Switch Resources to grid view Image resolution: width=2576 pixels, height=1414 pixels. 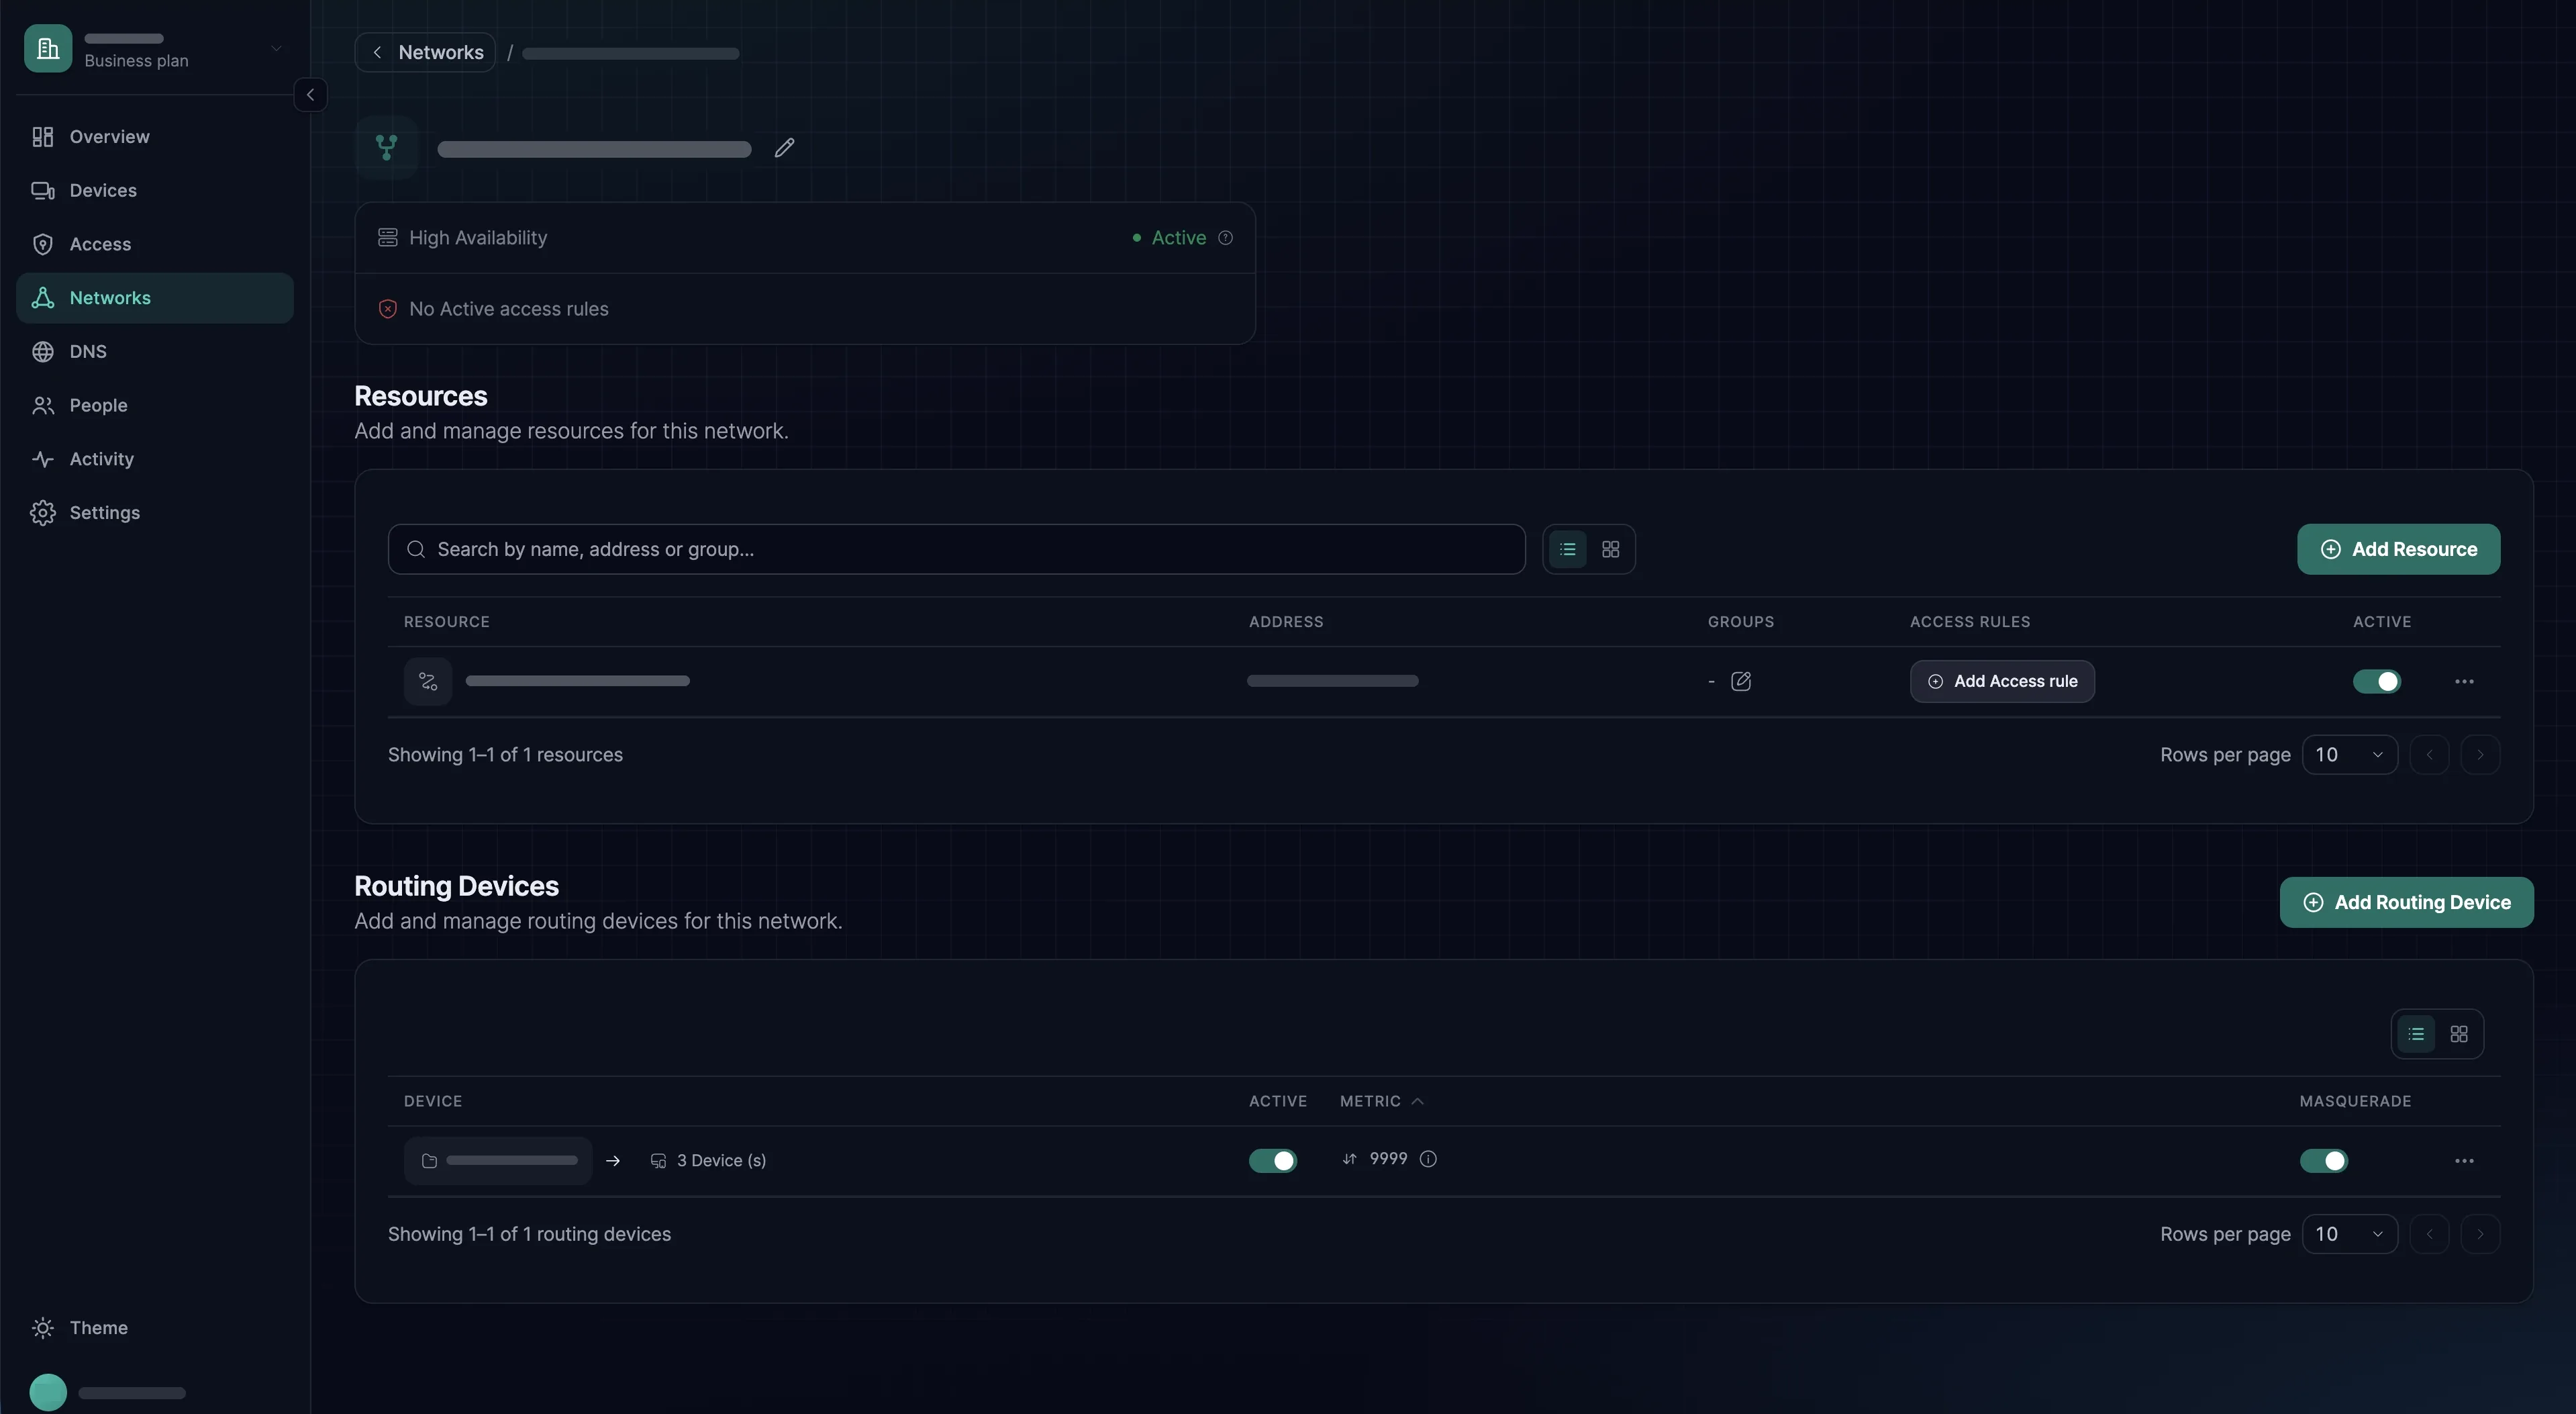pos(1610,549)
